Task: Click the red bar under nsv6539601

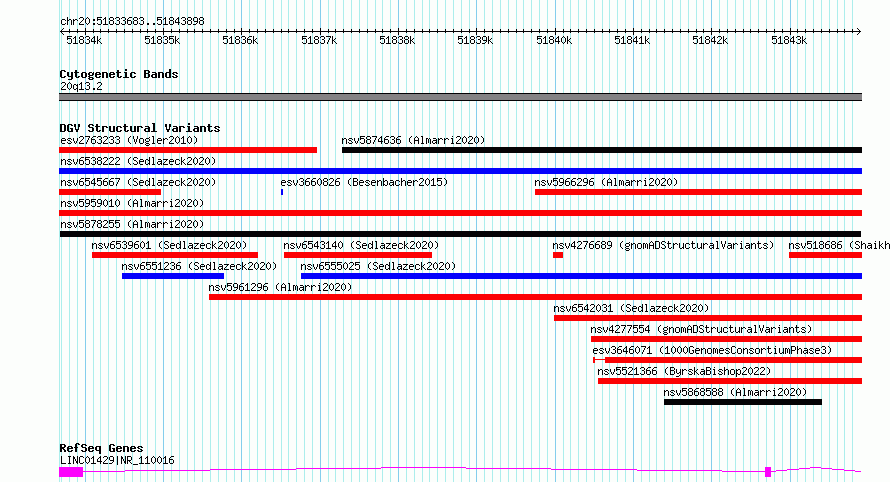Action: [175, 255]
